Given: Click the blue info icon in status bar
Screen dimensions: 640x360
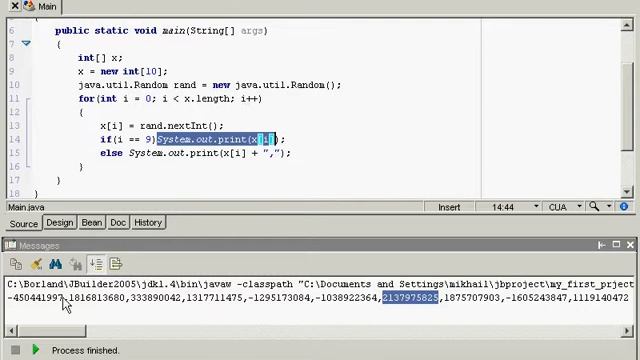Looking at the screenshot, I should pos(624,207).
